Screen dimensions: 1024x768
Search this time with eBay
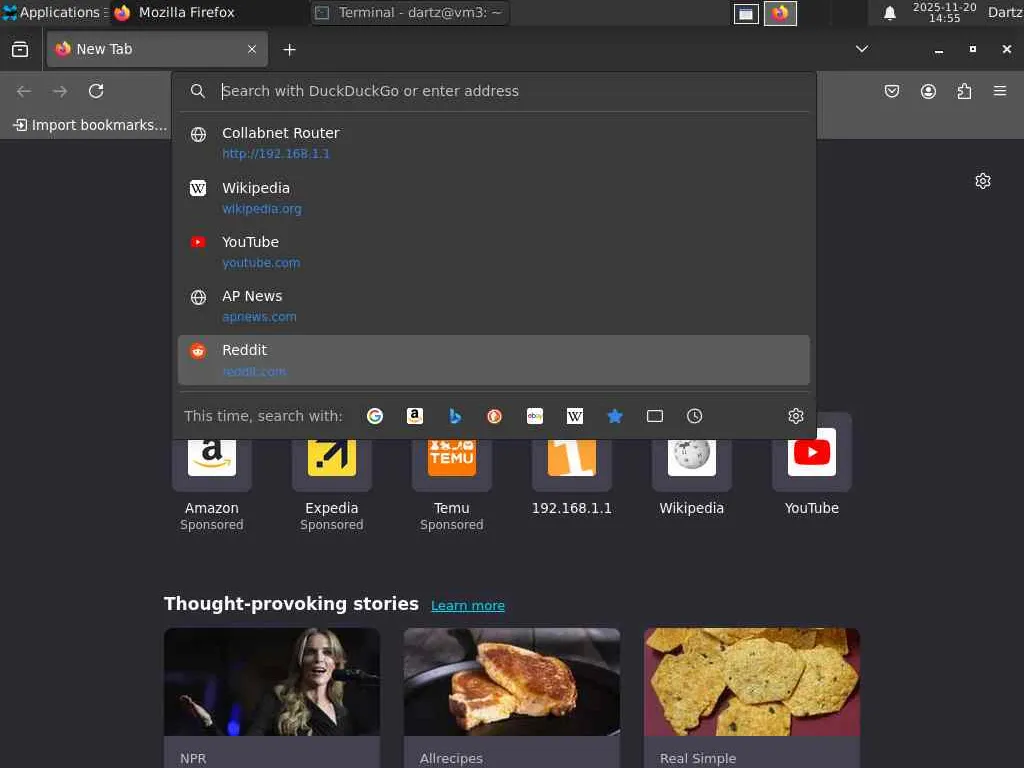535,416
